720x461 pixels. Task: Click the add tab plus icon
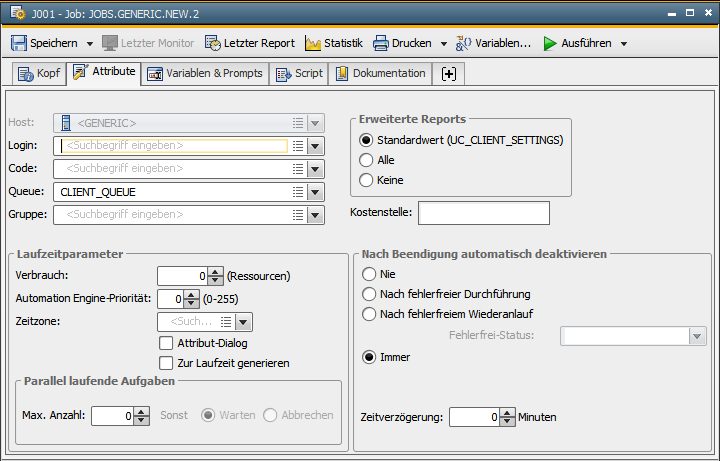(449, 74)
